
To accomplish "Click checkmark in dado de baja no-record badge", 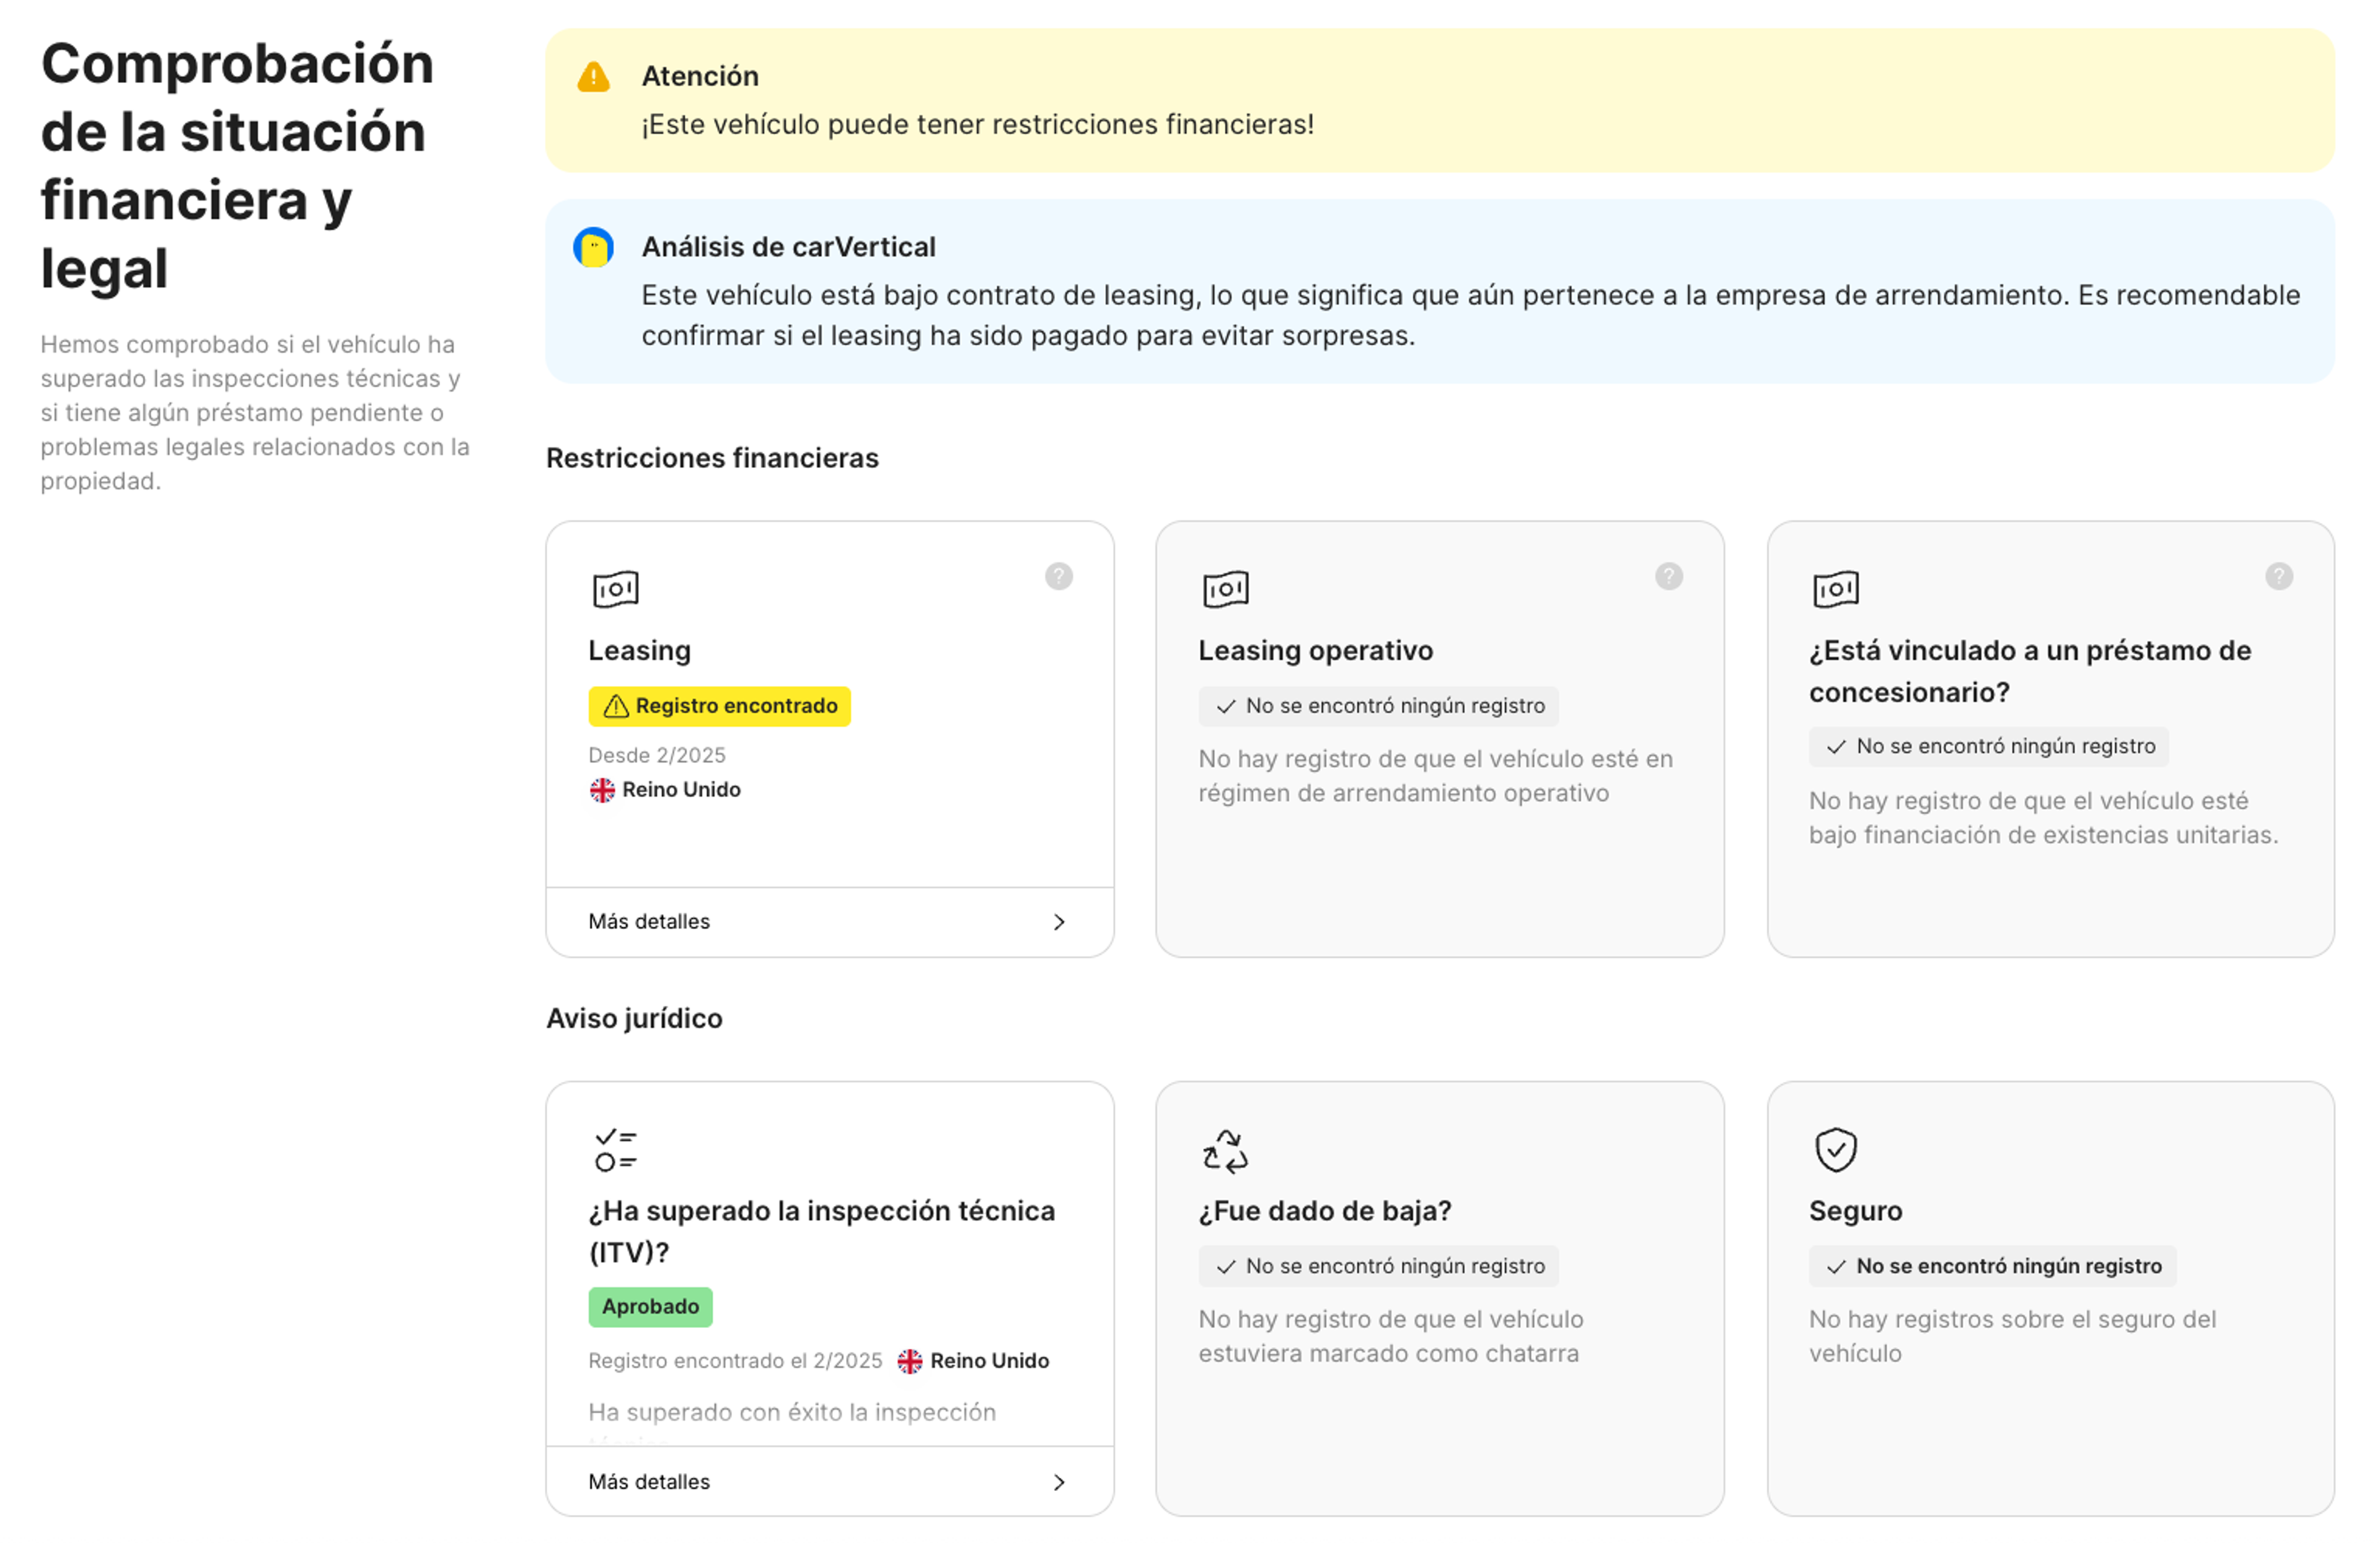I will (x=1226, y=1267).
